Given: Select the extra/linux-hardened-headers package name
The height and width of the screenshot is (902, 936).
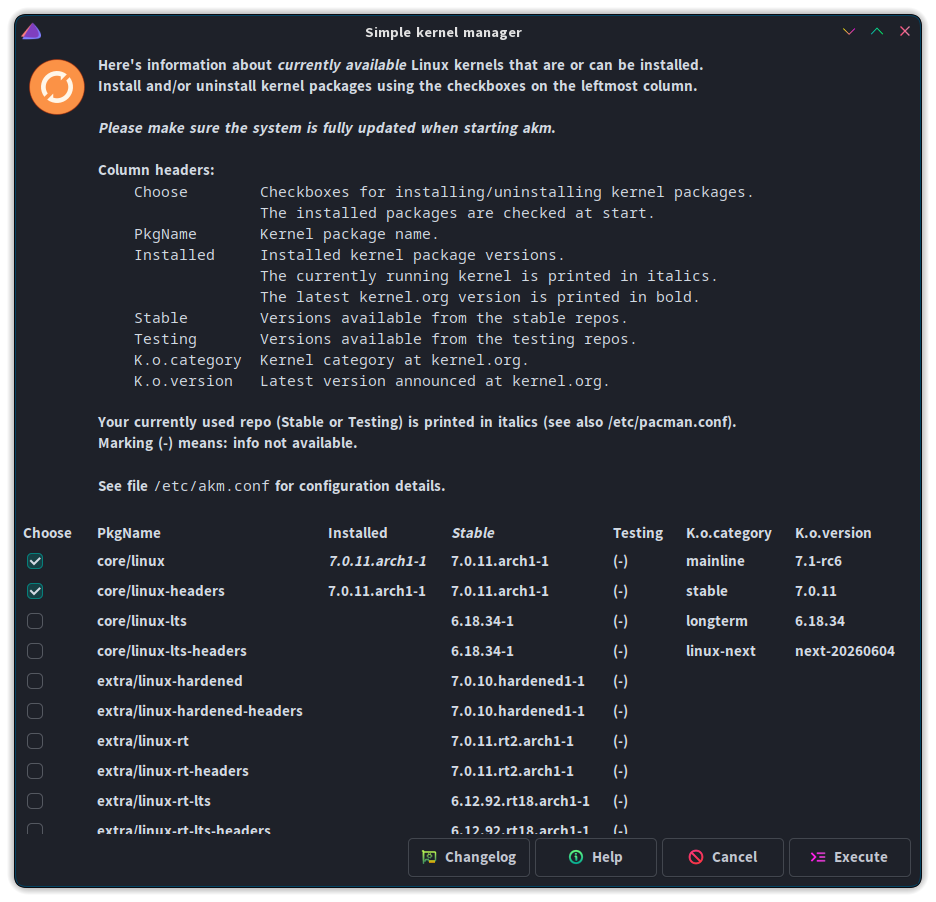Looking at the screenshot, I should 200,711.
